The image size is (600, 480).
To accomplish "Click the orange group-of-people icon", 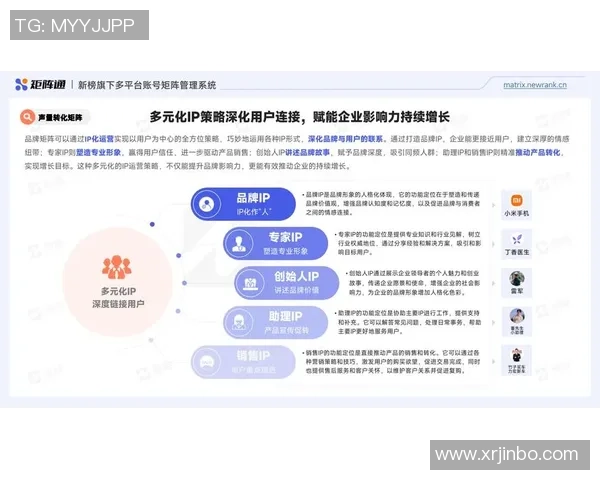I will (117, 267).
